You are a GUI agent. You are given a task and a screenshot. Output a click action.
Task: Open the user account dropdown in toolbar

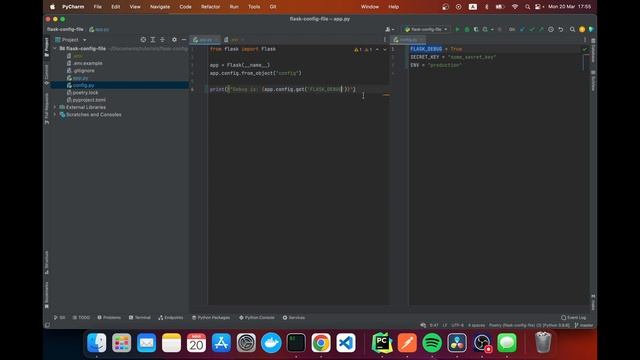(x=389, y=29)
